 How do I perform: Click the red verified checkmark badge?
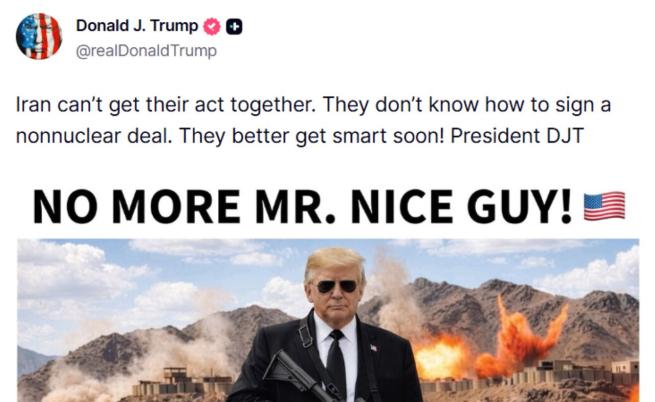[212, 27]
